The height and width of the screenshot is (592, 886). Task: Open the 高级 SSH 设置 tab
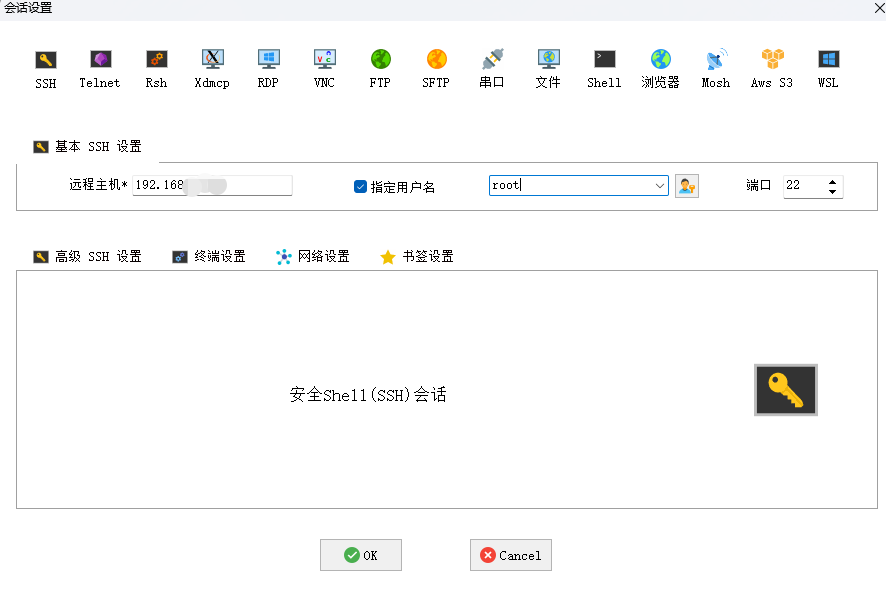[x=88, y=257]
